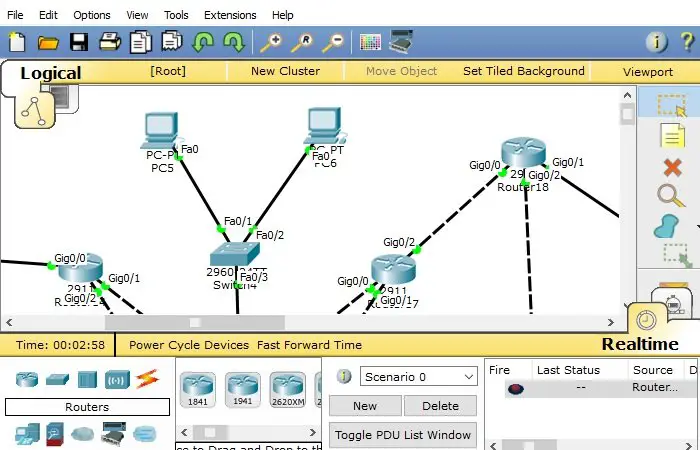
Task: Open the Edit menu
Action: coord(48,15)
